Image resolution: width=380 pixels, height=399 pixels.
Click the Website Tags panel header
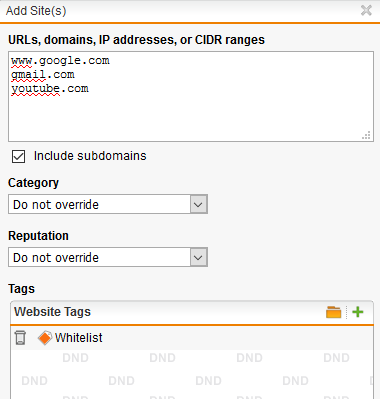pyautogui.click(x=192, y=312)
